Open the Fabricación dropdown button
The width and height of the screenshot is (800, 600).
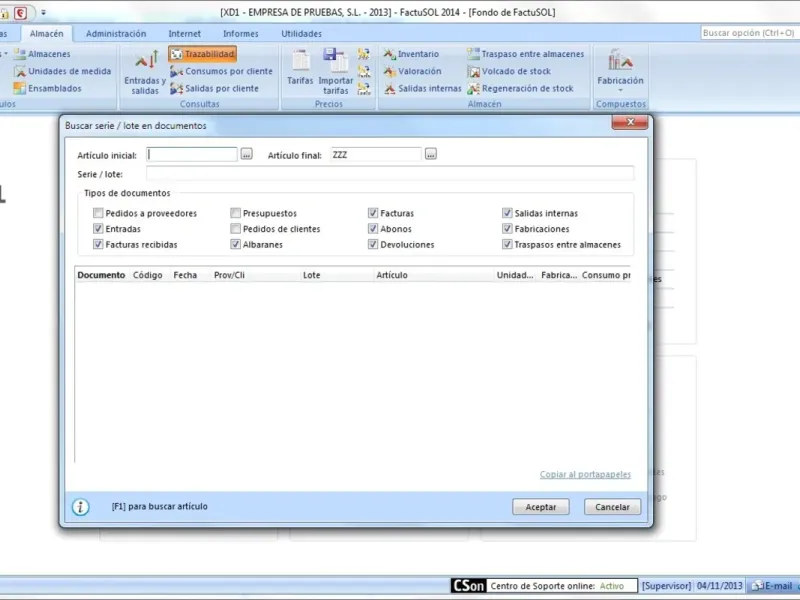coord(620,71)
